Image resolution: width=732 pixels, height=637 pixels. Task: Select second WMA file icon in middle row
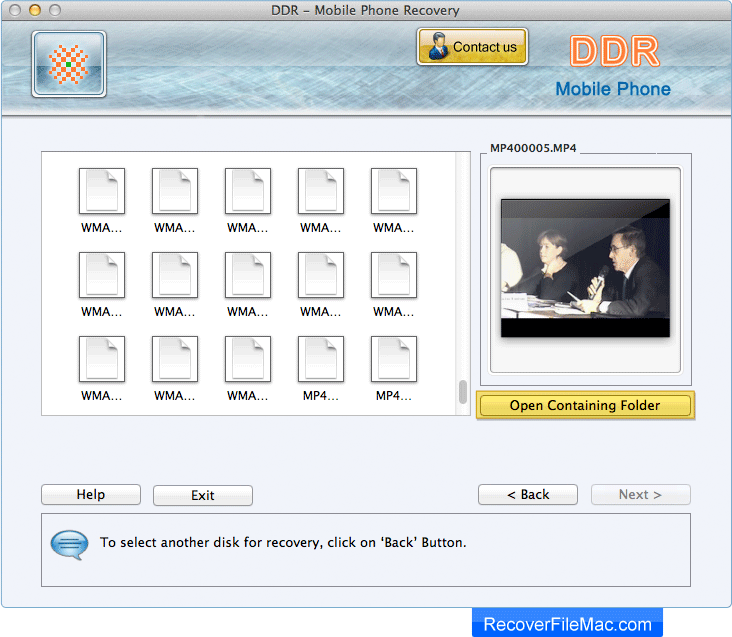pyautogui.click(x=175, y=275)
